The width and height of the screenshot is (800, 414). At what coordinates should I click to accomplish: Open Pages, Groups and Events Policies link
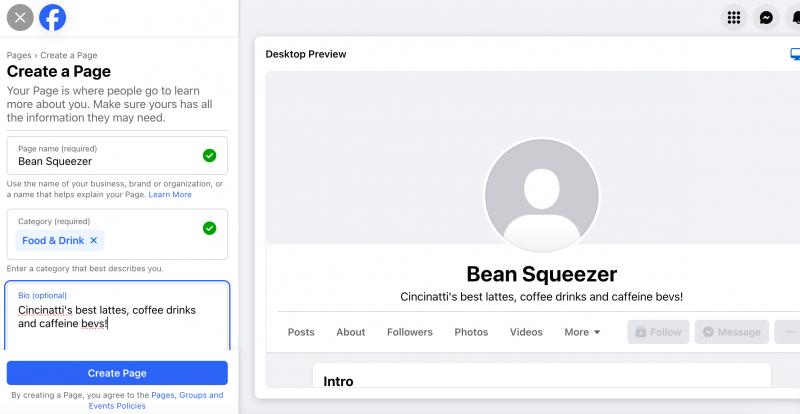point(156,400)
